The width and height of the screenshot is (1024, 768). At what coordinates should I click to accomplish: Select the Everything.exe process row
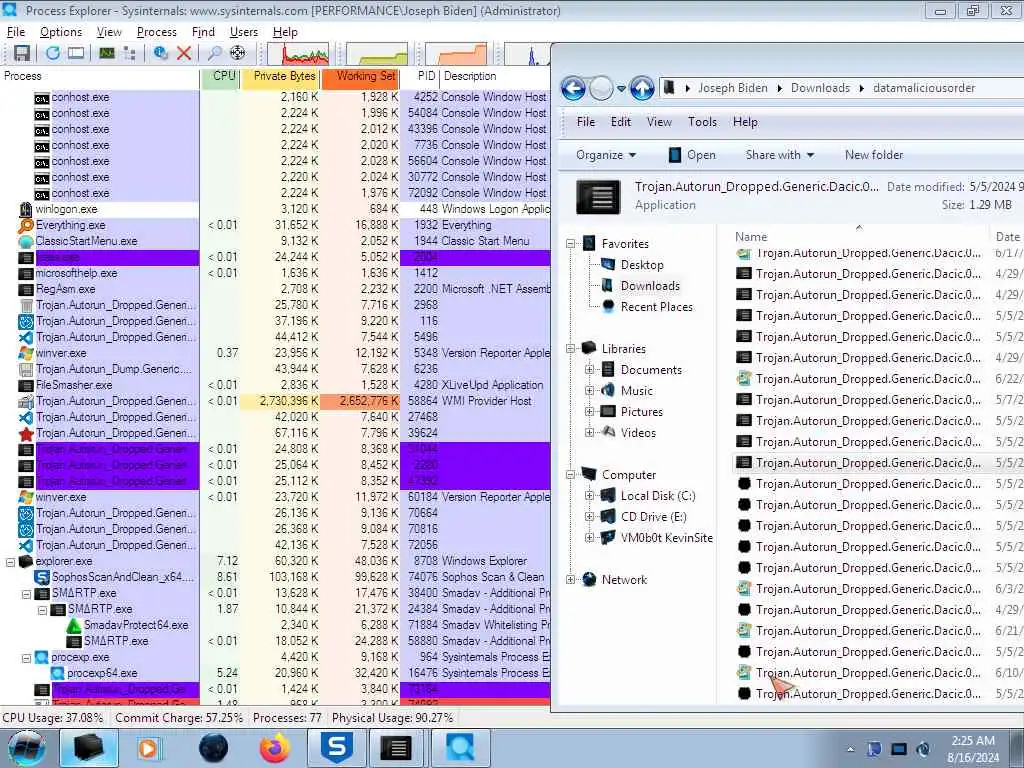click(275, 225)
